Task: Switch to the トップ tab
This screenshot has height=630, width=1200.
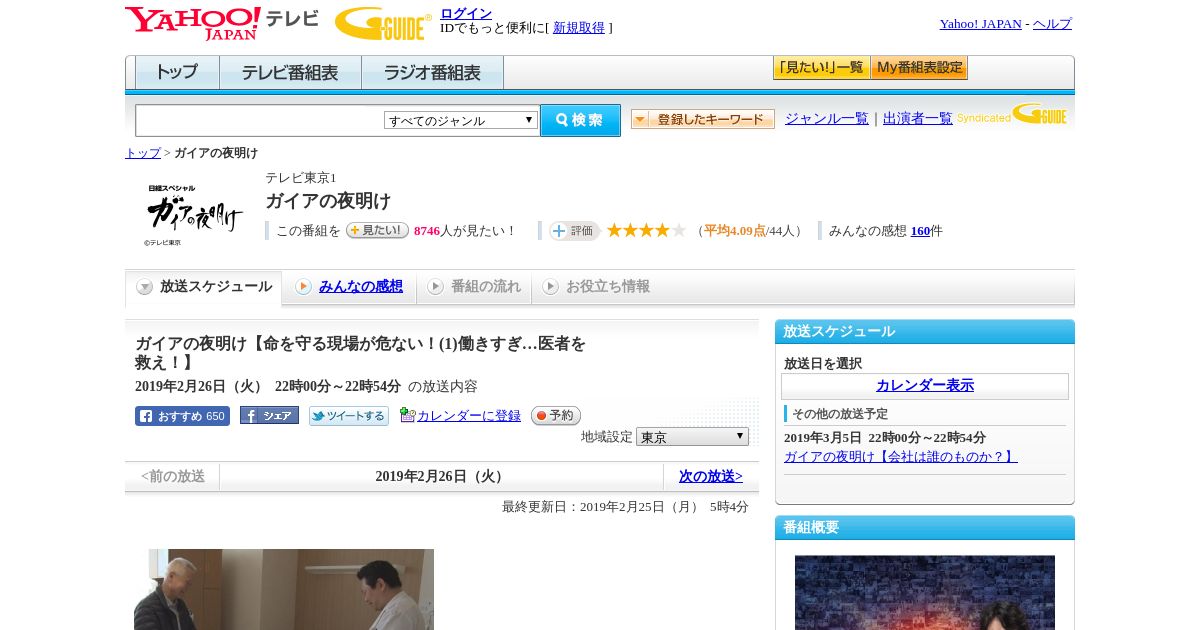Action: point(177,73)
